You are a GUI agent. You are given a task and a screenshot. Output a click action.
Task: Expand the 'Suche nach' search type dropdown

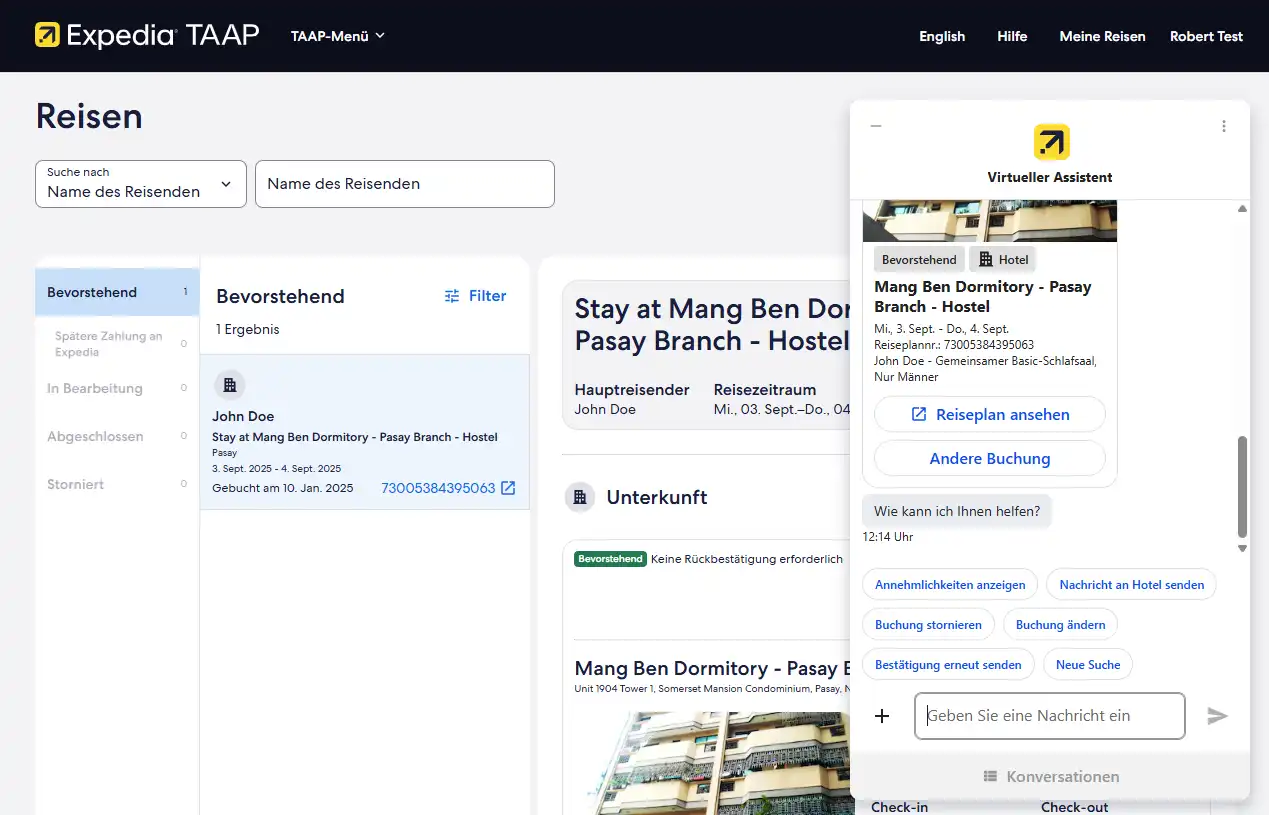(x=141, y=184)
